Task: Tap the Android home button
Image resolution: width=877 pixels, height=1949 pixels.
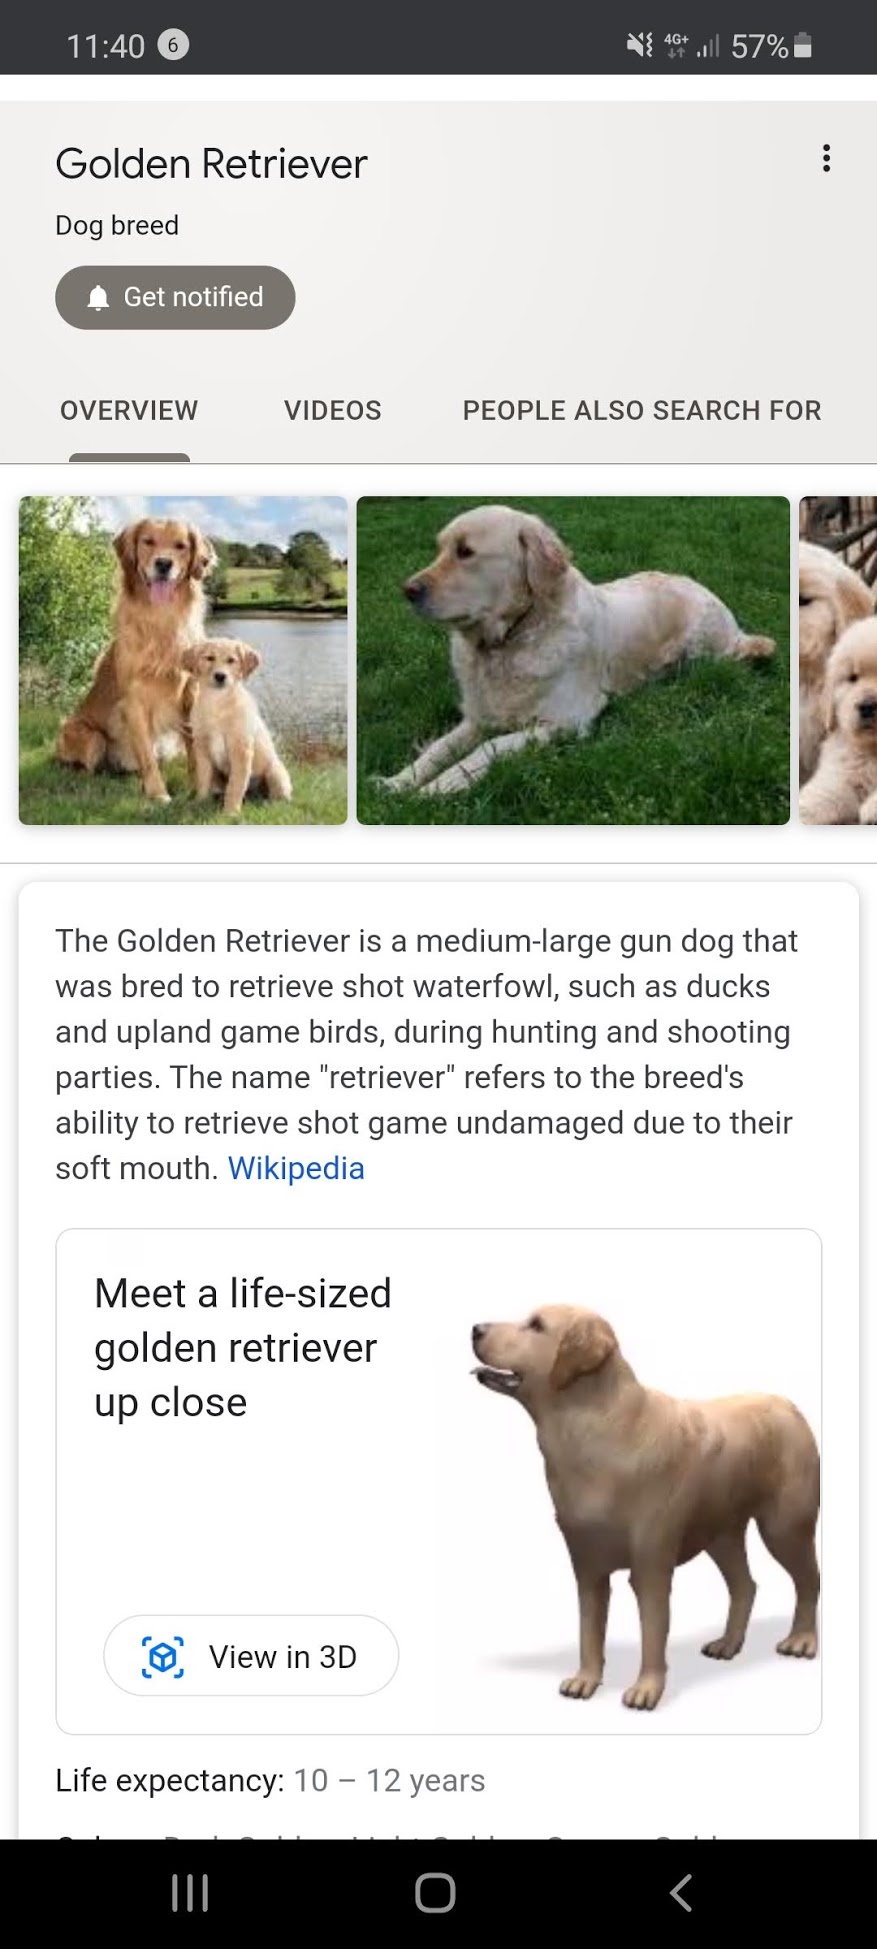Action: tap(435, 1892)
